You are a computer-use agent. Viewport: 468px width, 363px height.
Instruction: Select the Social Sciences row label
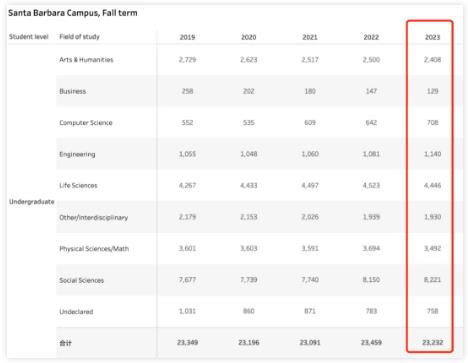tap(81, 280)
